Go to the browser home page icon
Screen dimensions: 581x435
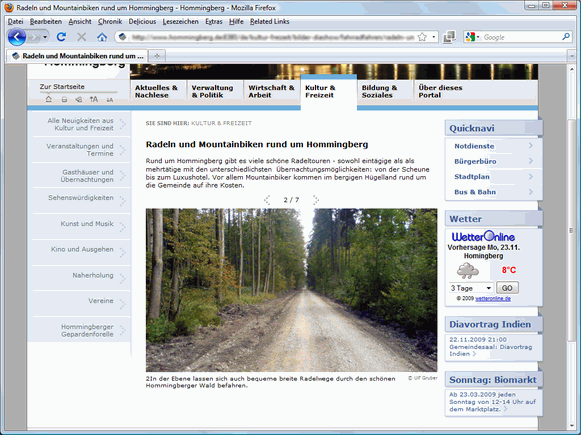click(x=102, y=37)
